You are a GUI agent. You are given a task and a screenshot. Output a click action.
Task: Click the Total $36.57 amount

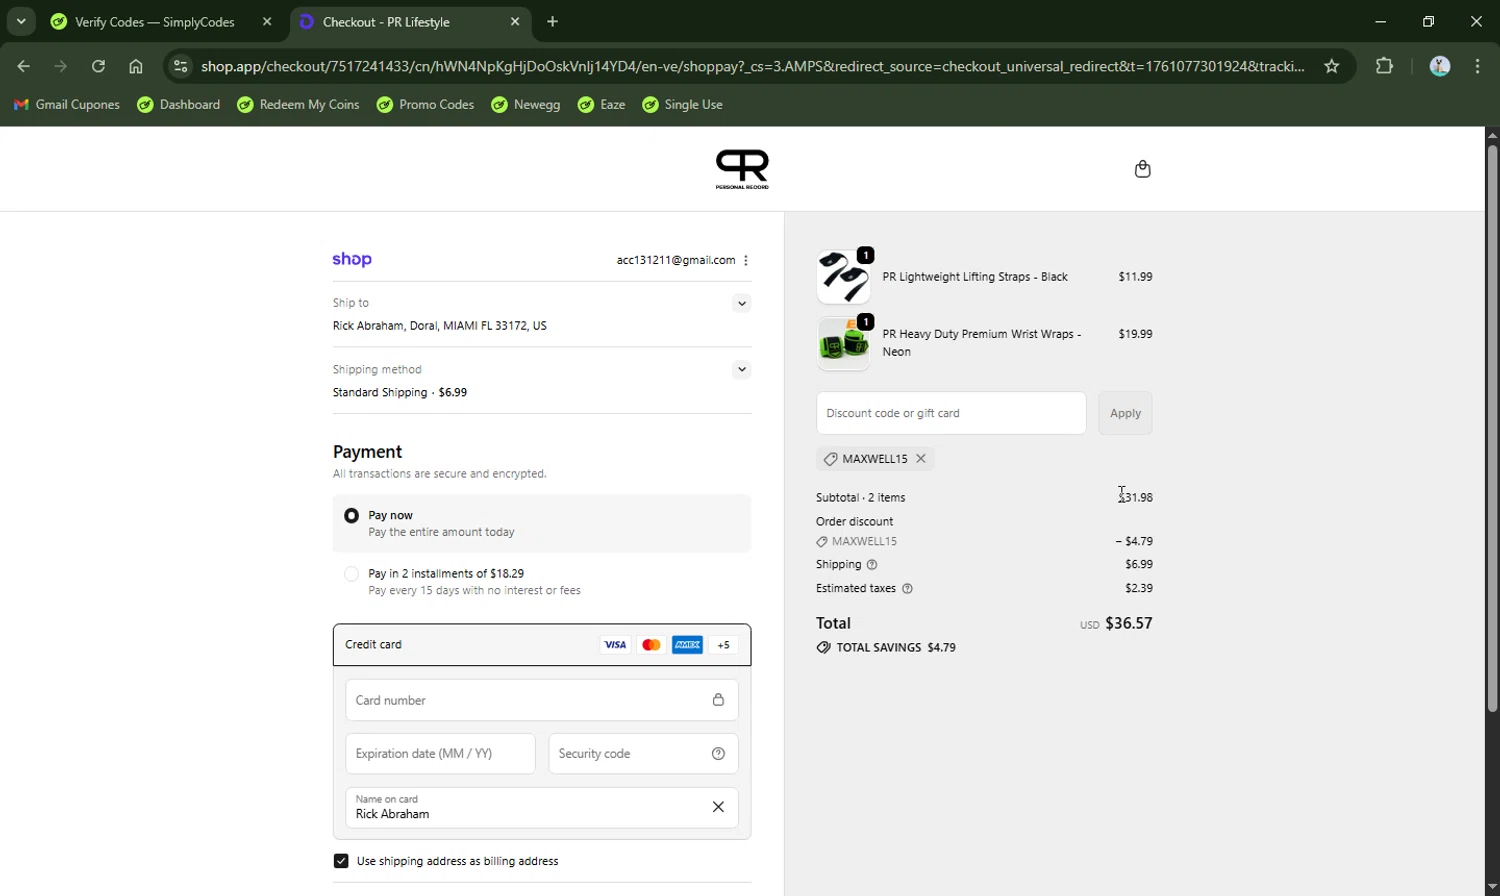point(1129,623)
